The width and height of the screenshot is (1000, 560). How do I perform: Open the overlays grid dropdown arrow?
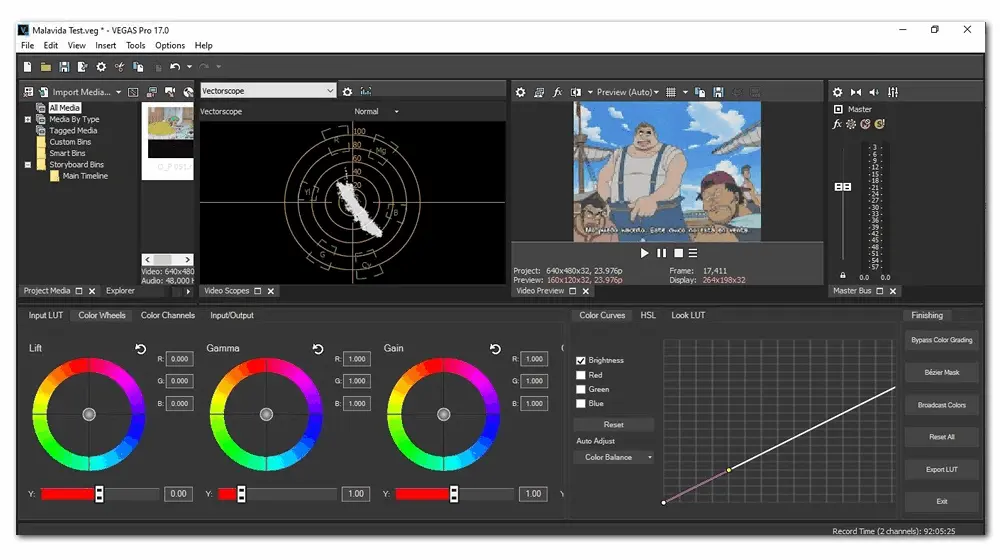(x=686, y=92)
